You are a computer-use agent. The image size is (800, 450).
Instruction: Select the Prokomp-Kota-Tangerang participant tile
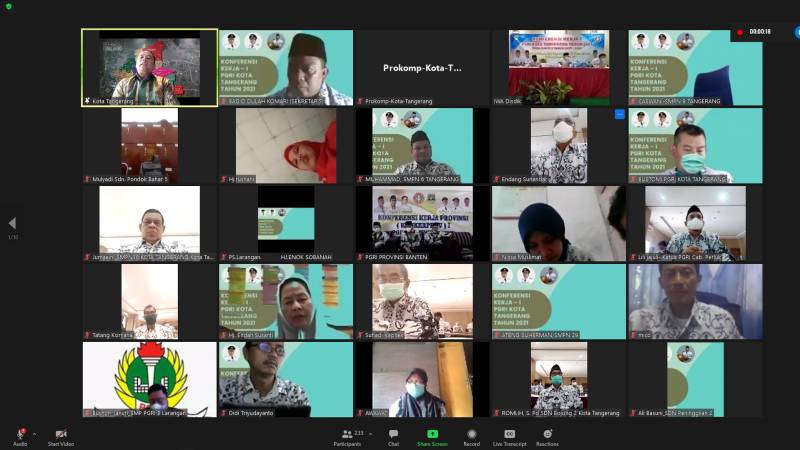422,67
